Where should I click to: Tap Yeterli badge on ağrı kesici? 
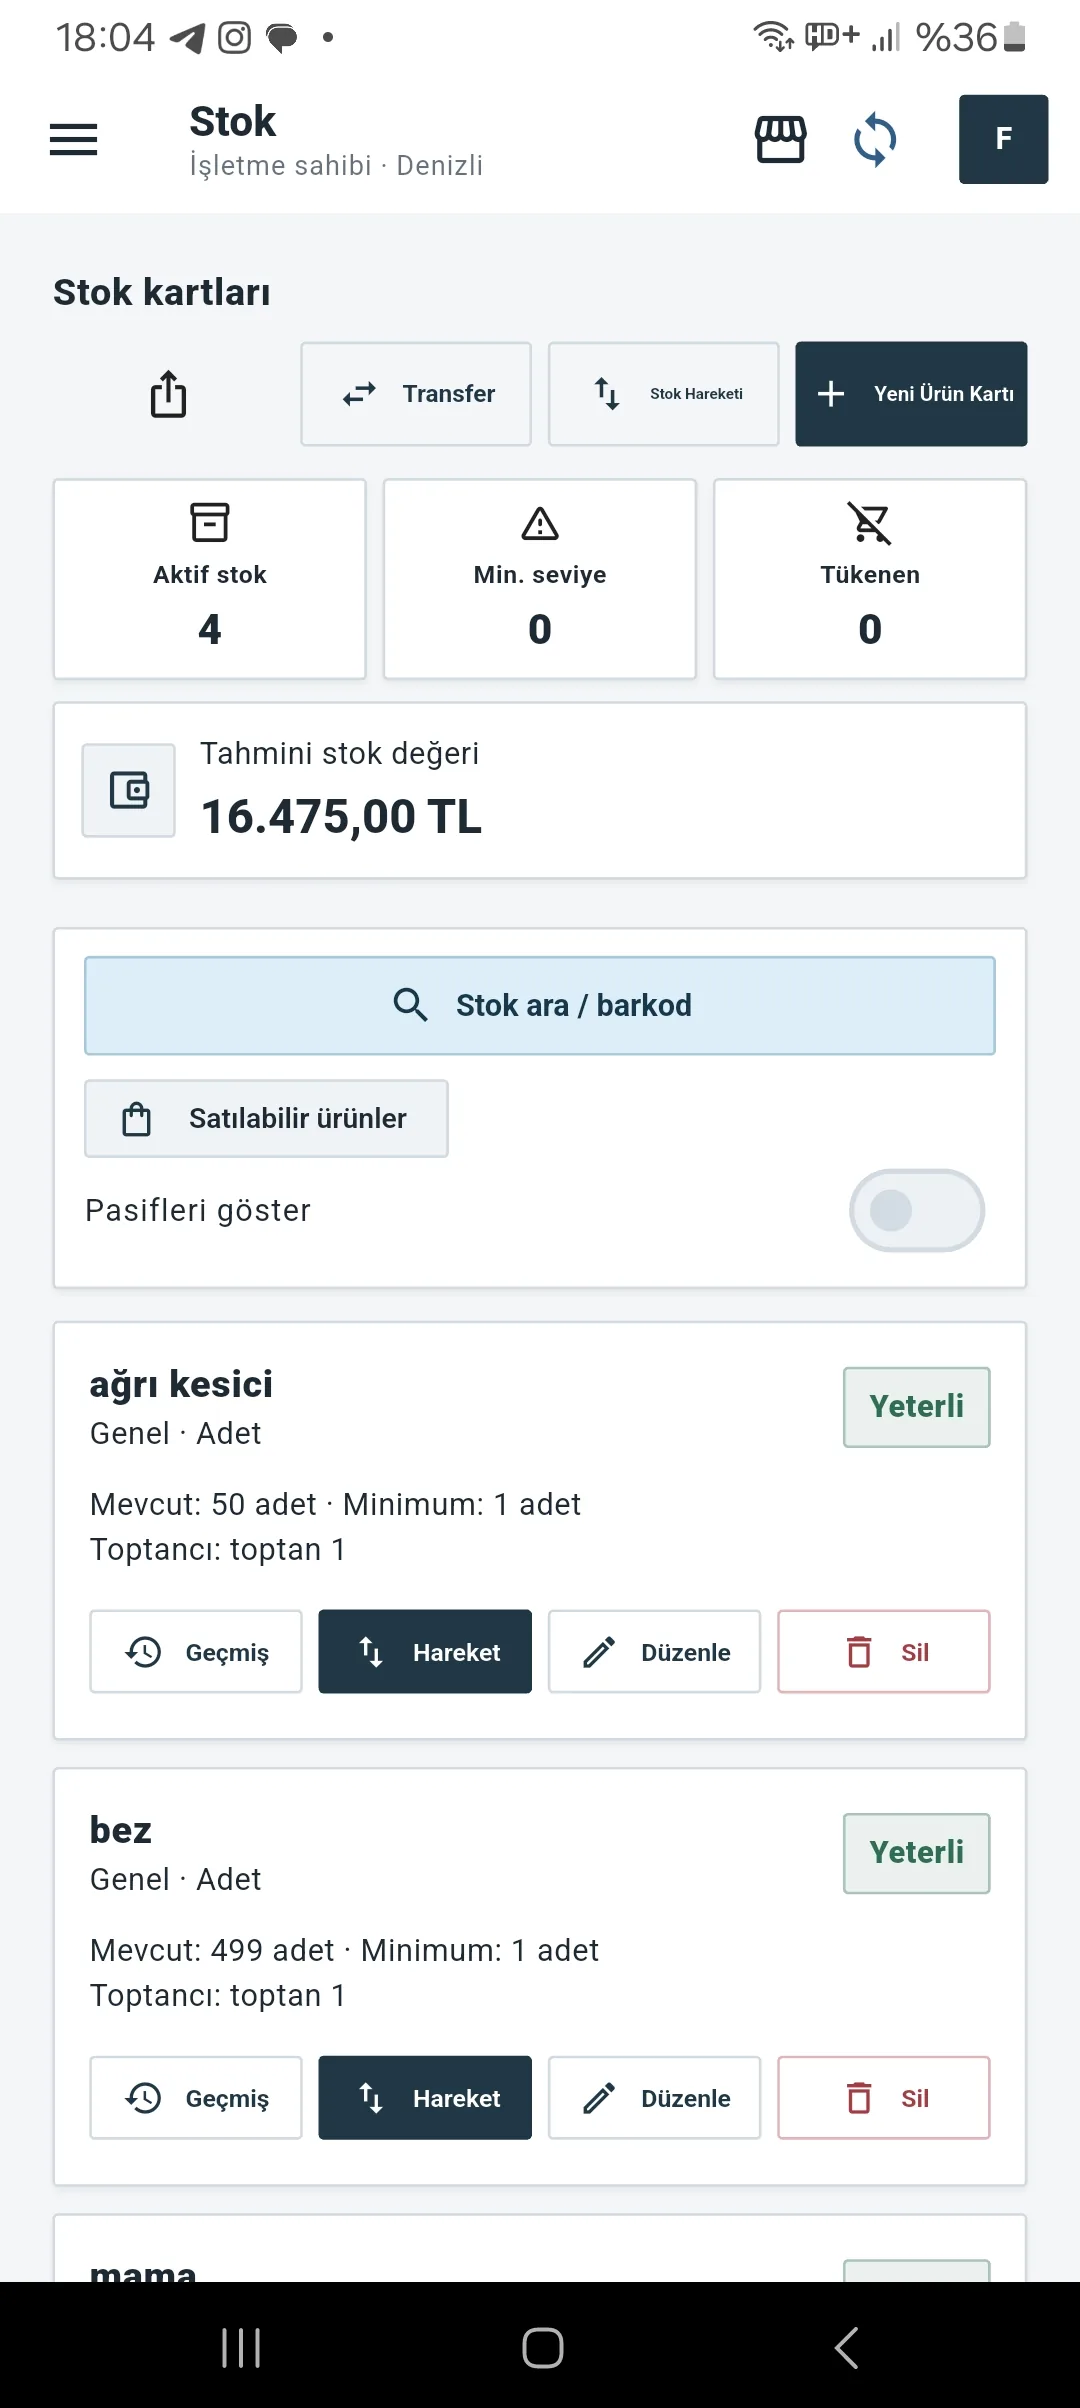tap(917, 1407)
